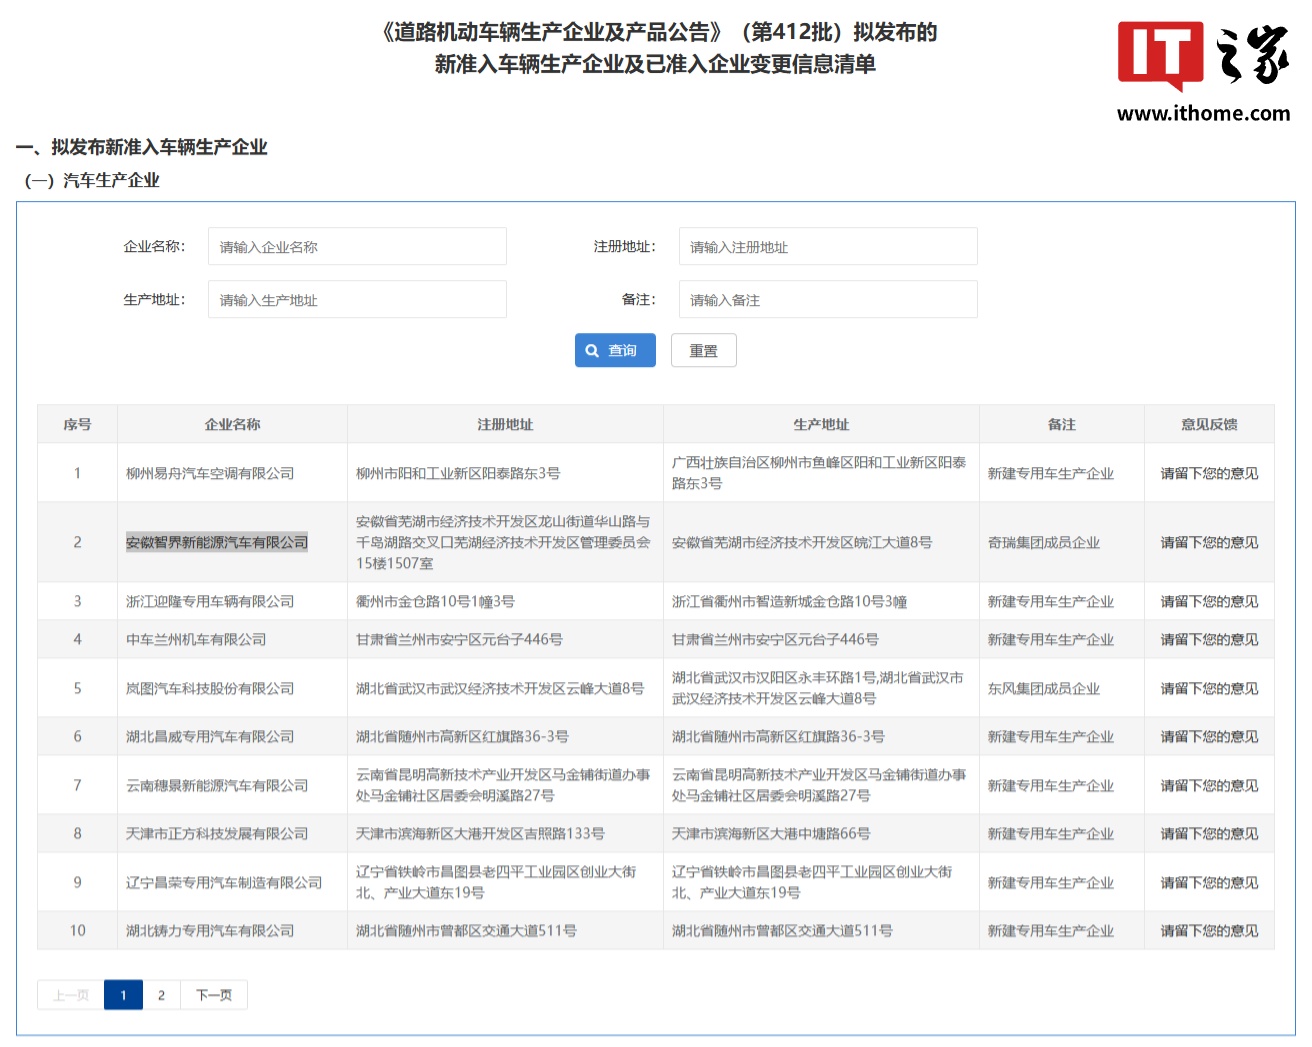Click the 序号 column header
This screenshot has width=1312, height=1047.
77,425
